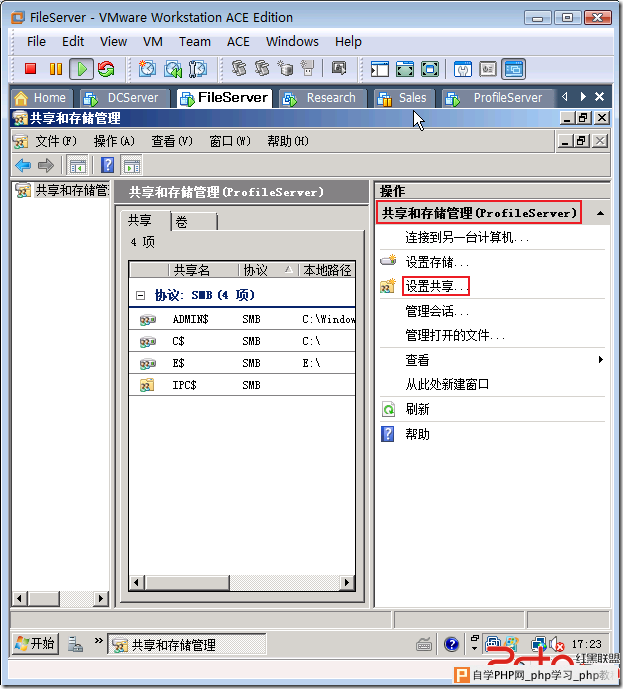Open the VMware File menu
Screen dimensions: 623x689
36,41
